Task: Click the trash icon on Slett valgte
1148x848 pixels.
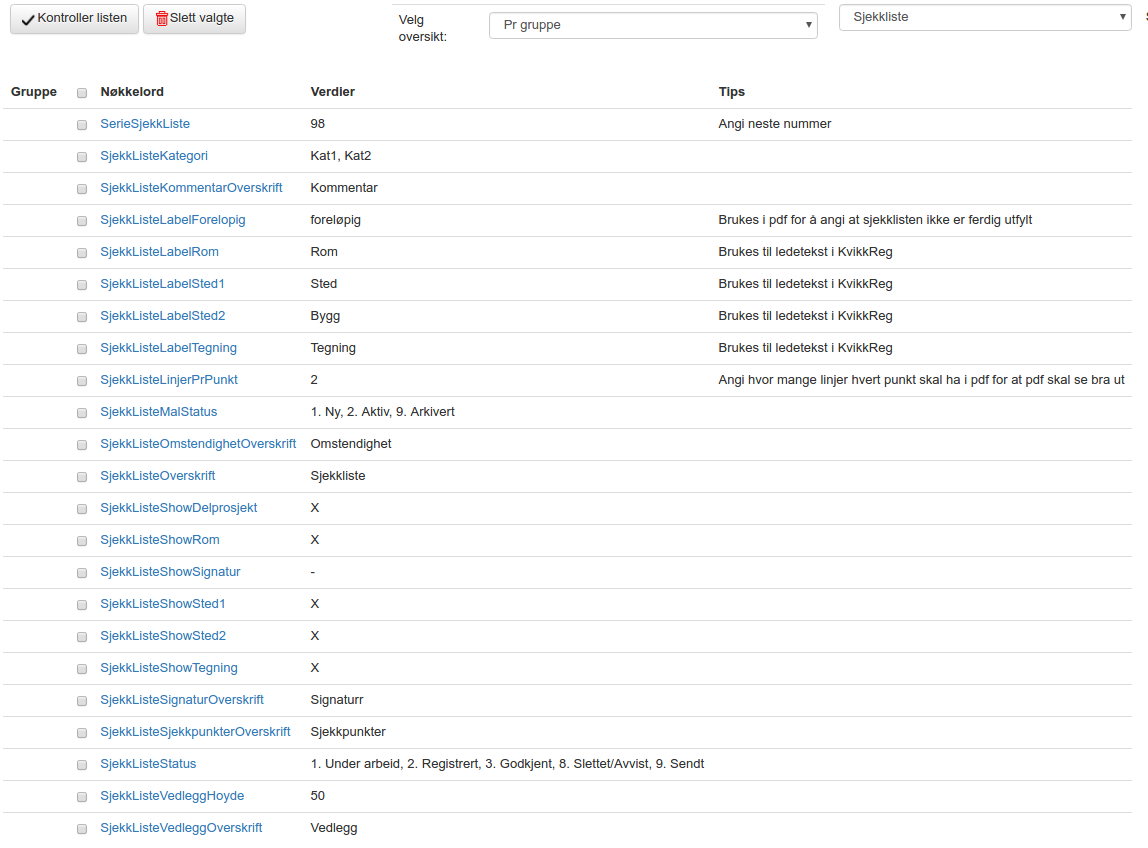Action: click(x=162, y=19)
